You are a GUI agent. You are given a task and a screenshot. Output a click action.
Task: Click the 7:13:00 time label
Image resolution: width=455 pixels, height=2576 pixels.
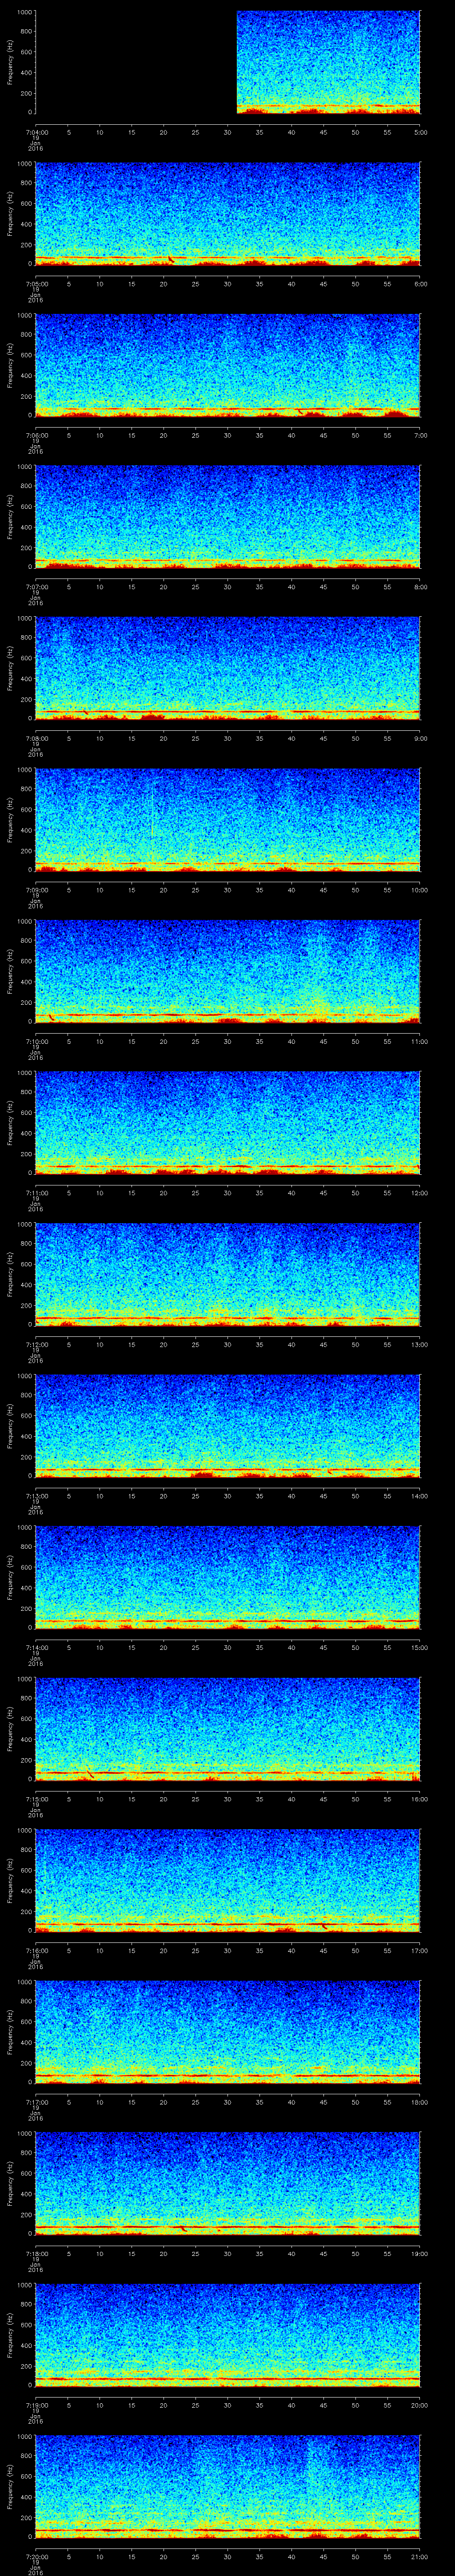[36, 1495]
